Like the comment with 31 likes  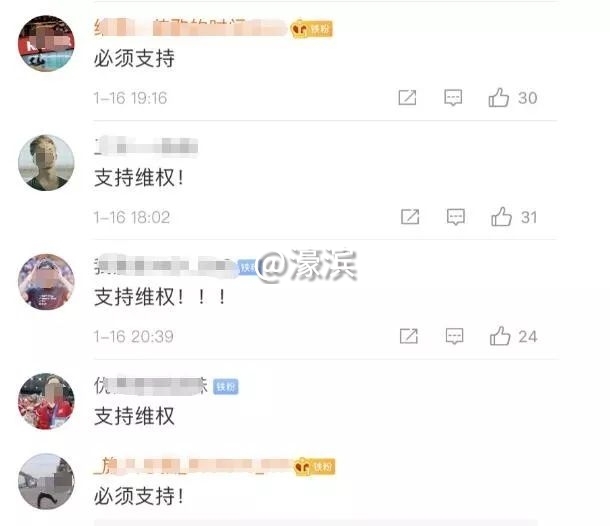501,217
